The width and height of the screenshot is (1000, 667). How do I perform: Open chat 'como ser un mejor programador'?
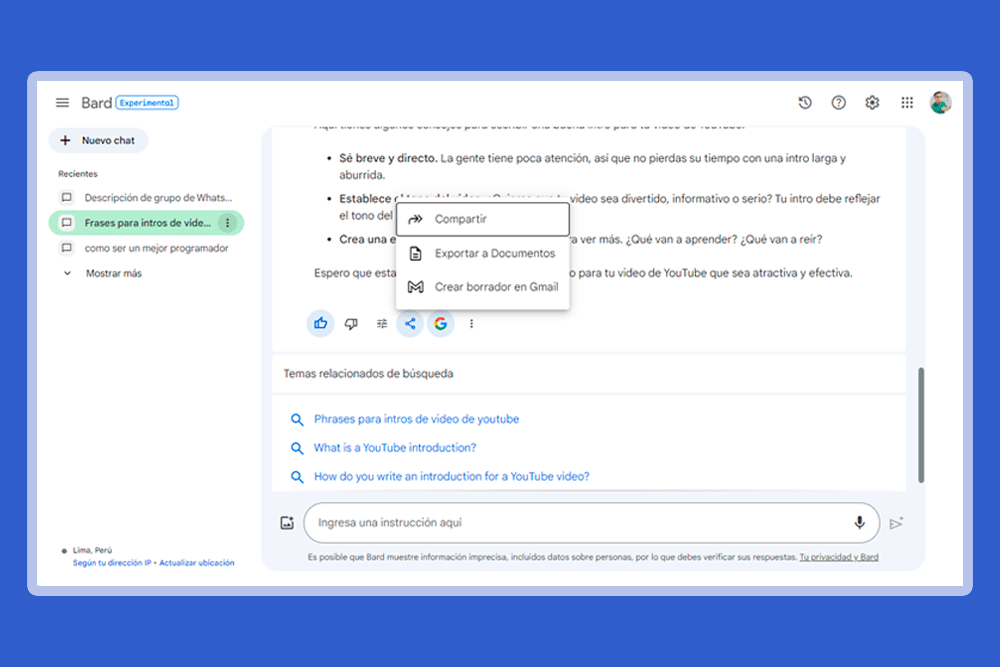pyautogui.click(x=146, y=248)
